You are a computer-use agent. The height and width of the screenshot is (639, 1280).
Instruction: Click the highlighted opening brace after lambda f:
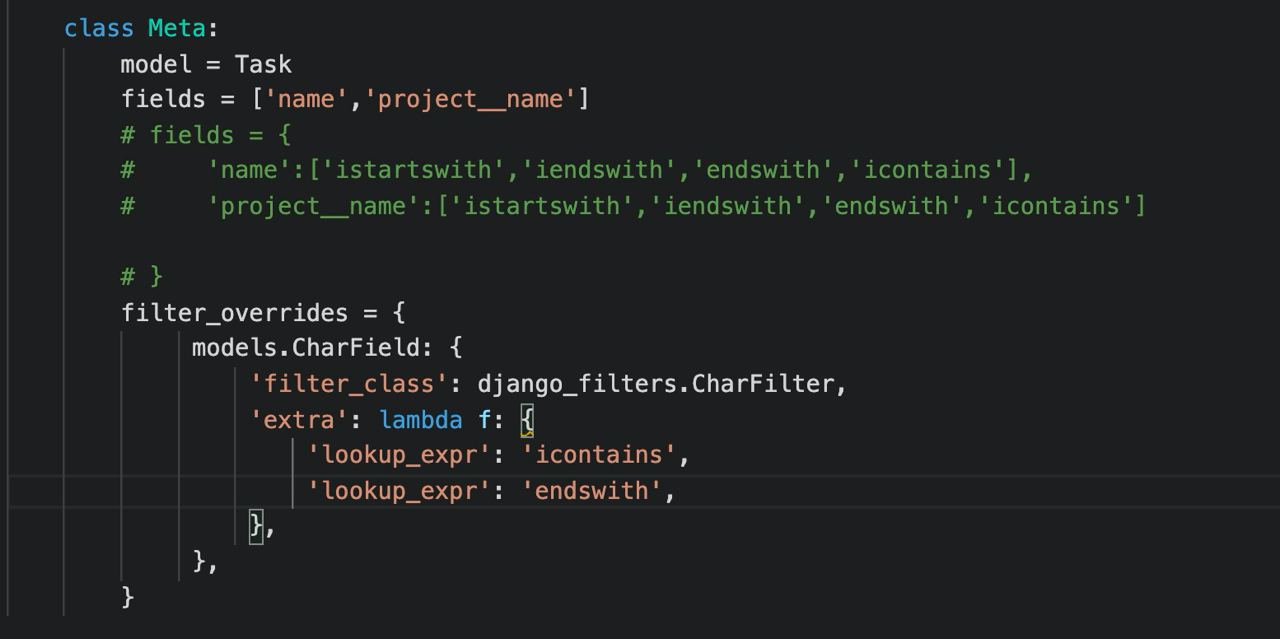[x=528, y=420]
